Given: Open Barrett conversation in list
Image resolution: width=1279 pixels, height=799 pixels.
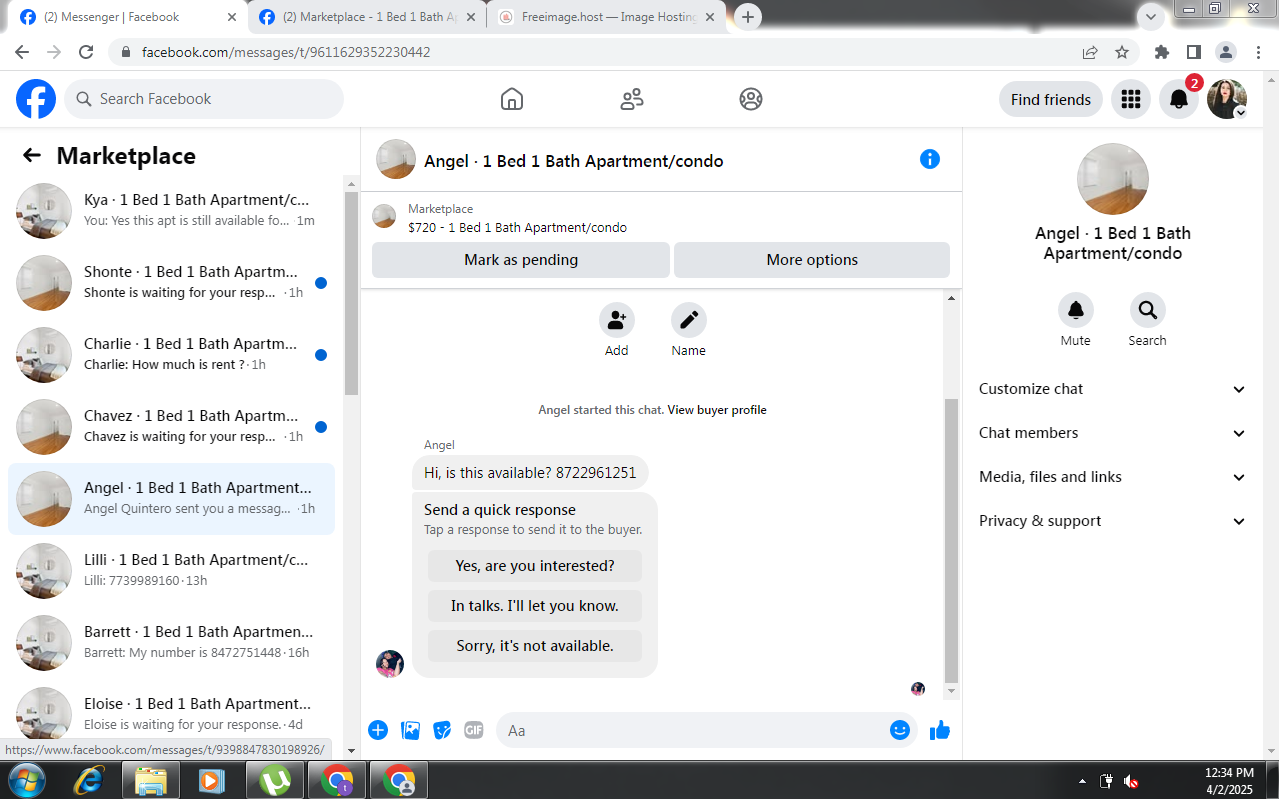Looking at the screenshot, I should coord(171,642).
